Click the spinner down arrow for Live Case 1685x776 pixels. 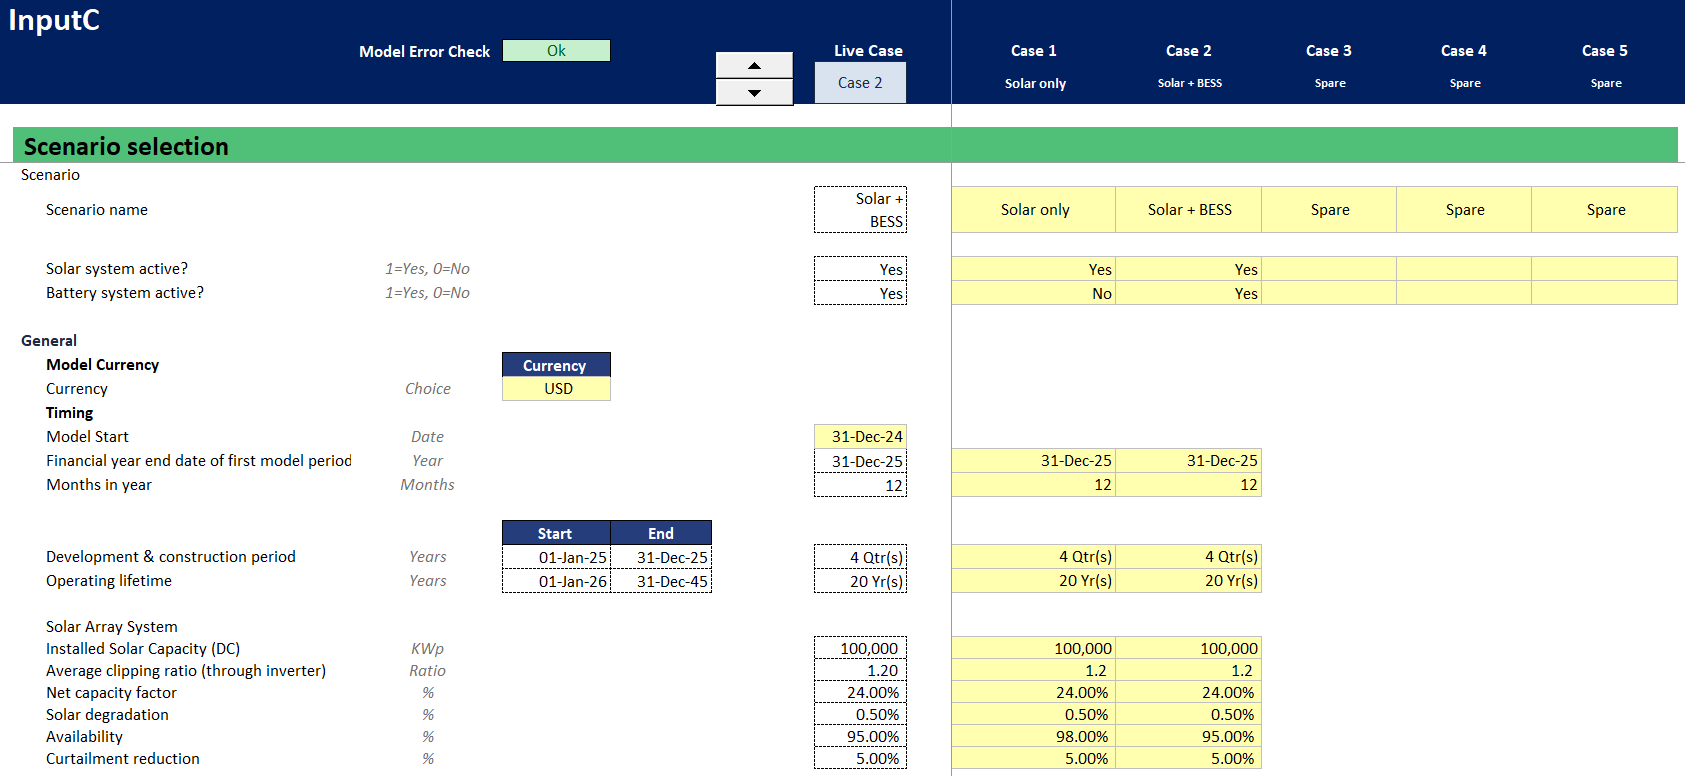(754, 93)
